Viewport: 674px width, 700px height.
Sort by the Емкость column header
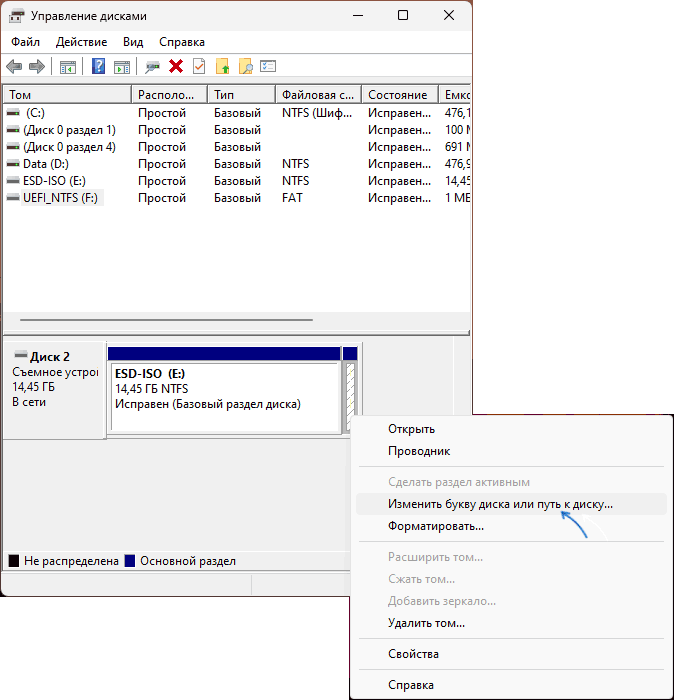[x=454, y=95]
